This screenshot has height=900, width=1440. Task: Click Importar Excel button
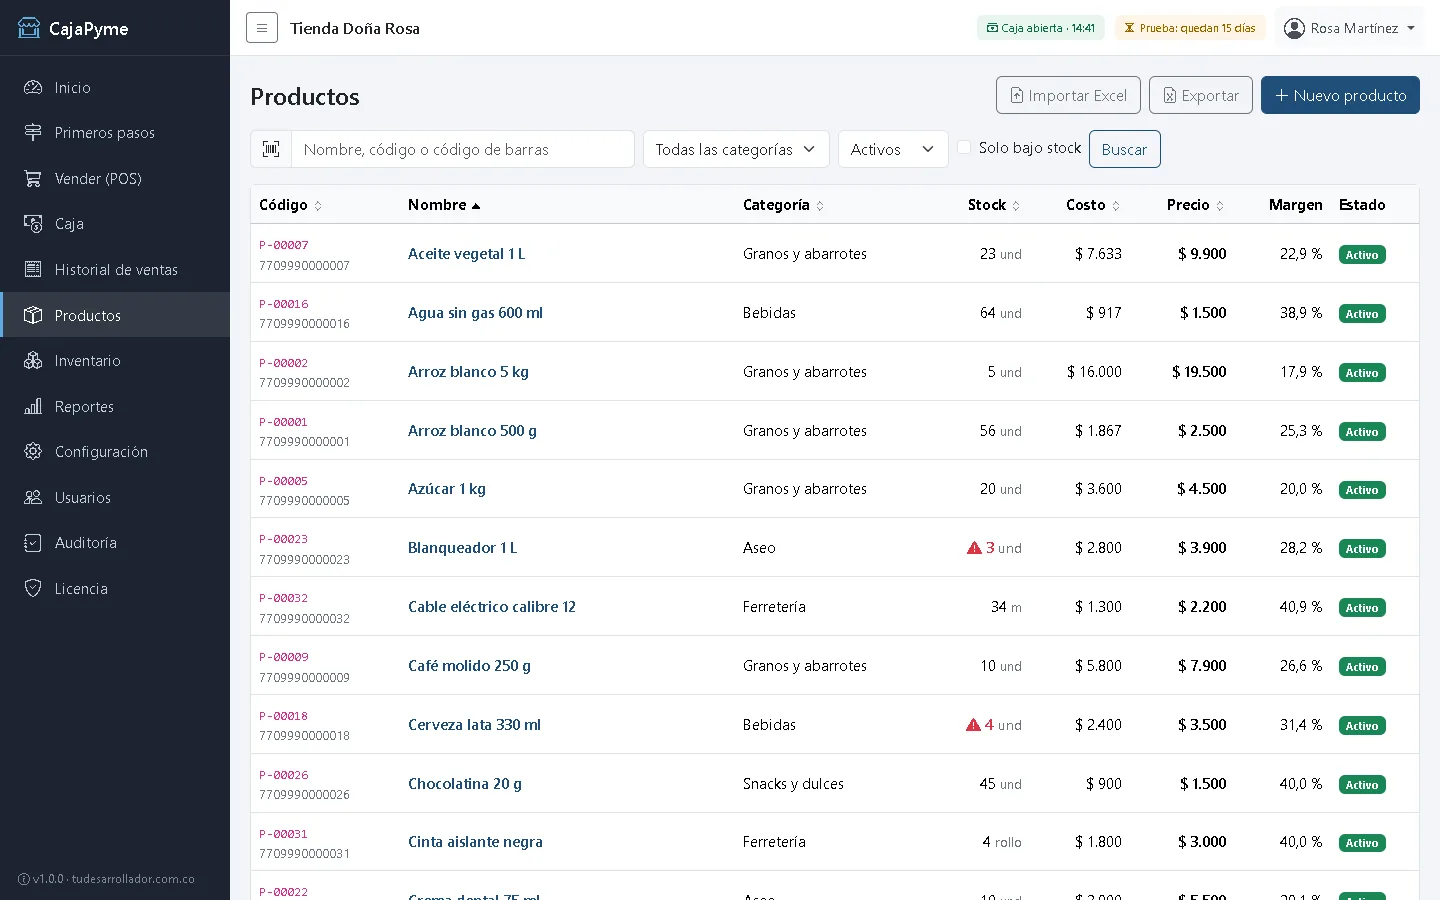[1068, 95]
